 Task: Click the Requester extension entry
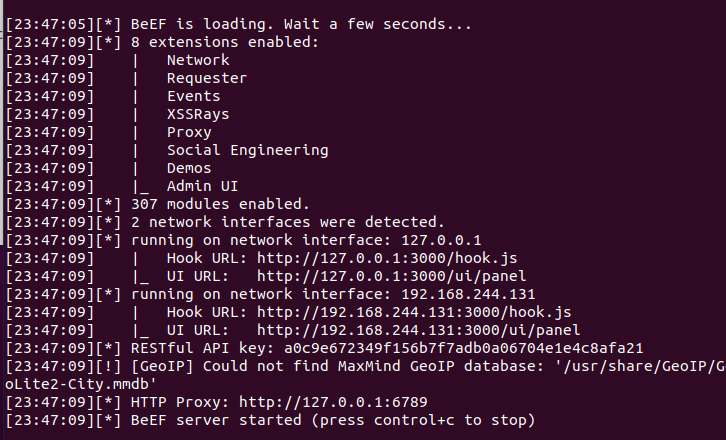206,78
